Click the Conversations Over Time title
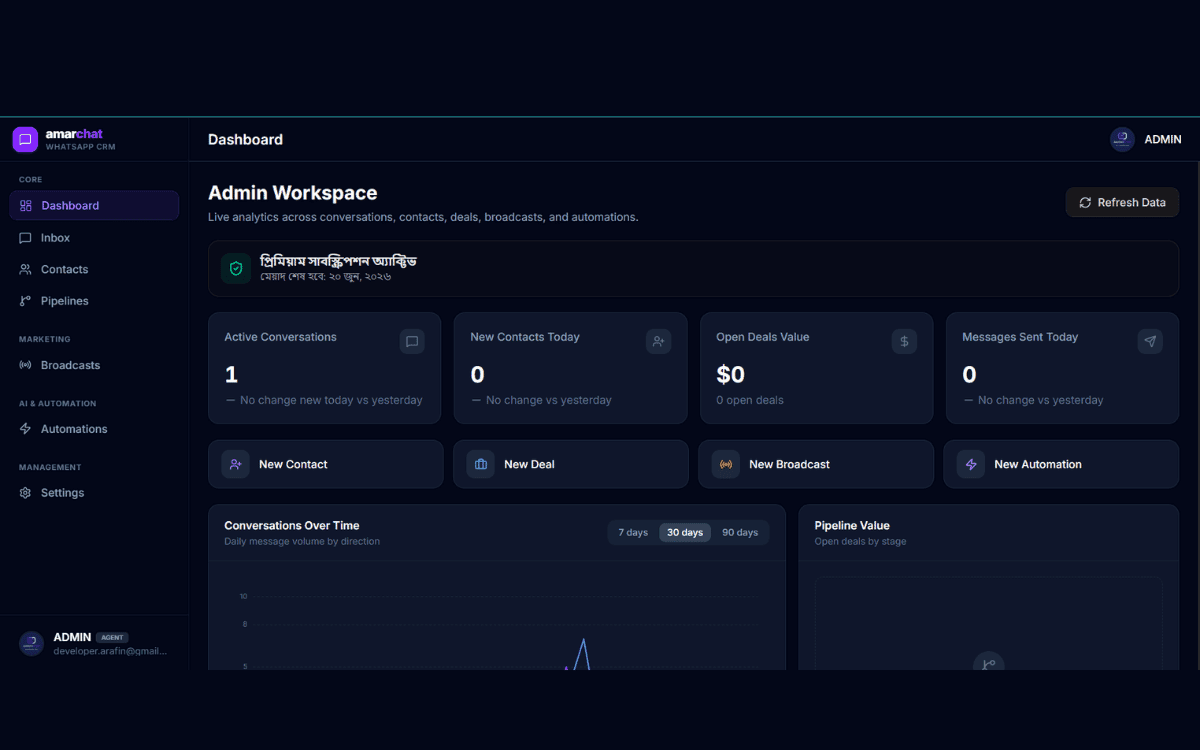Screen dimensions: 1200x750 point(292,525)
